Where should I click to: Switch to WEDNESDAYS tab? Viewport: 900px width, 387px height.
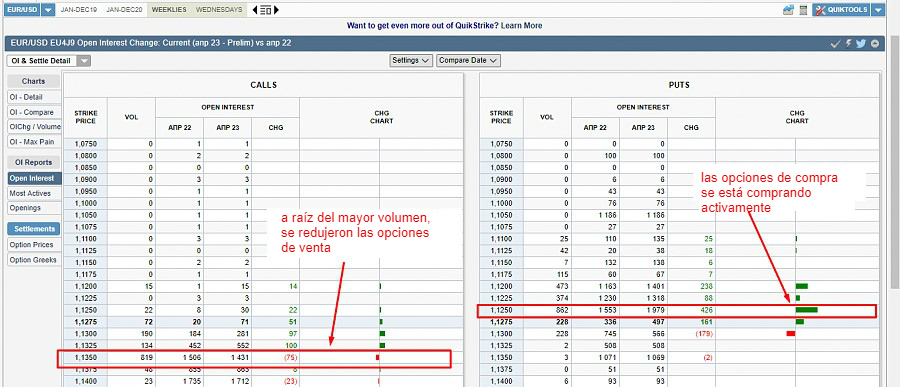coord(219,10)
